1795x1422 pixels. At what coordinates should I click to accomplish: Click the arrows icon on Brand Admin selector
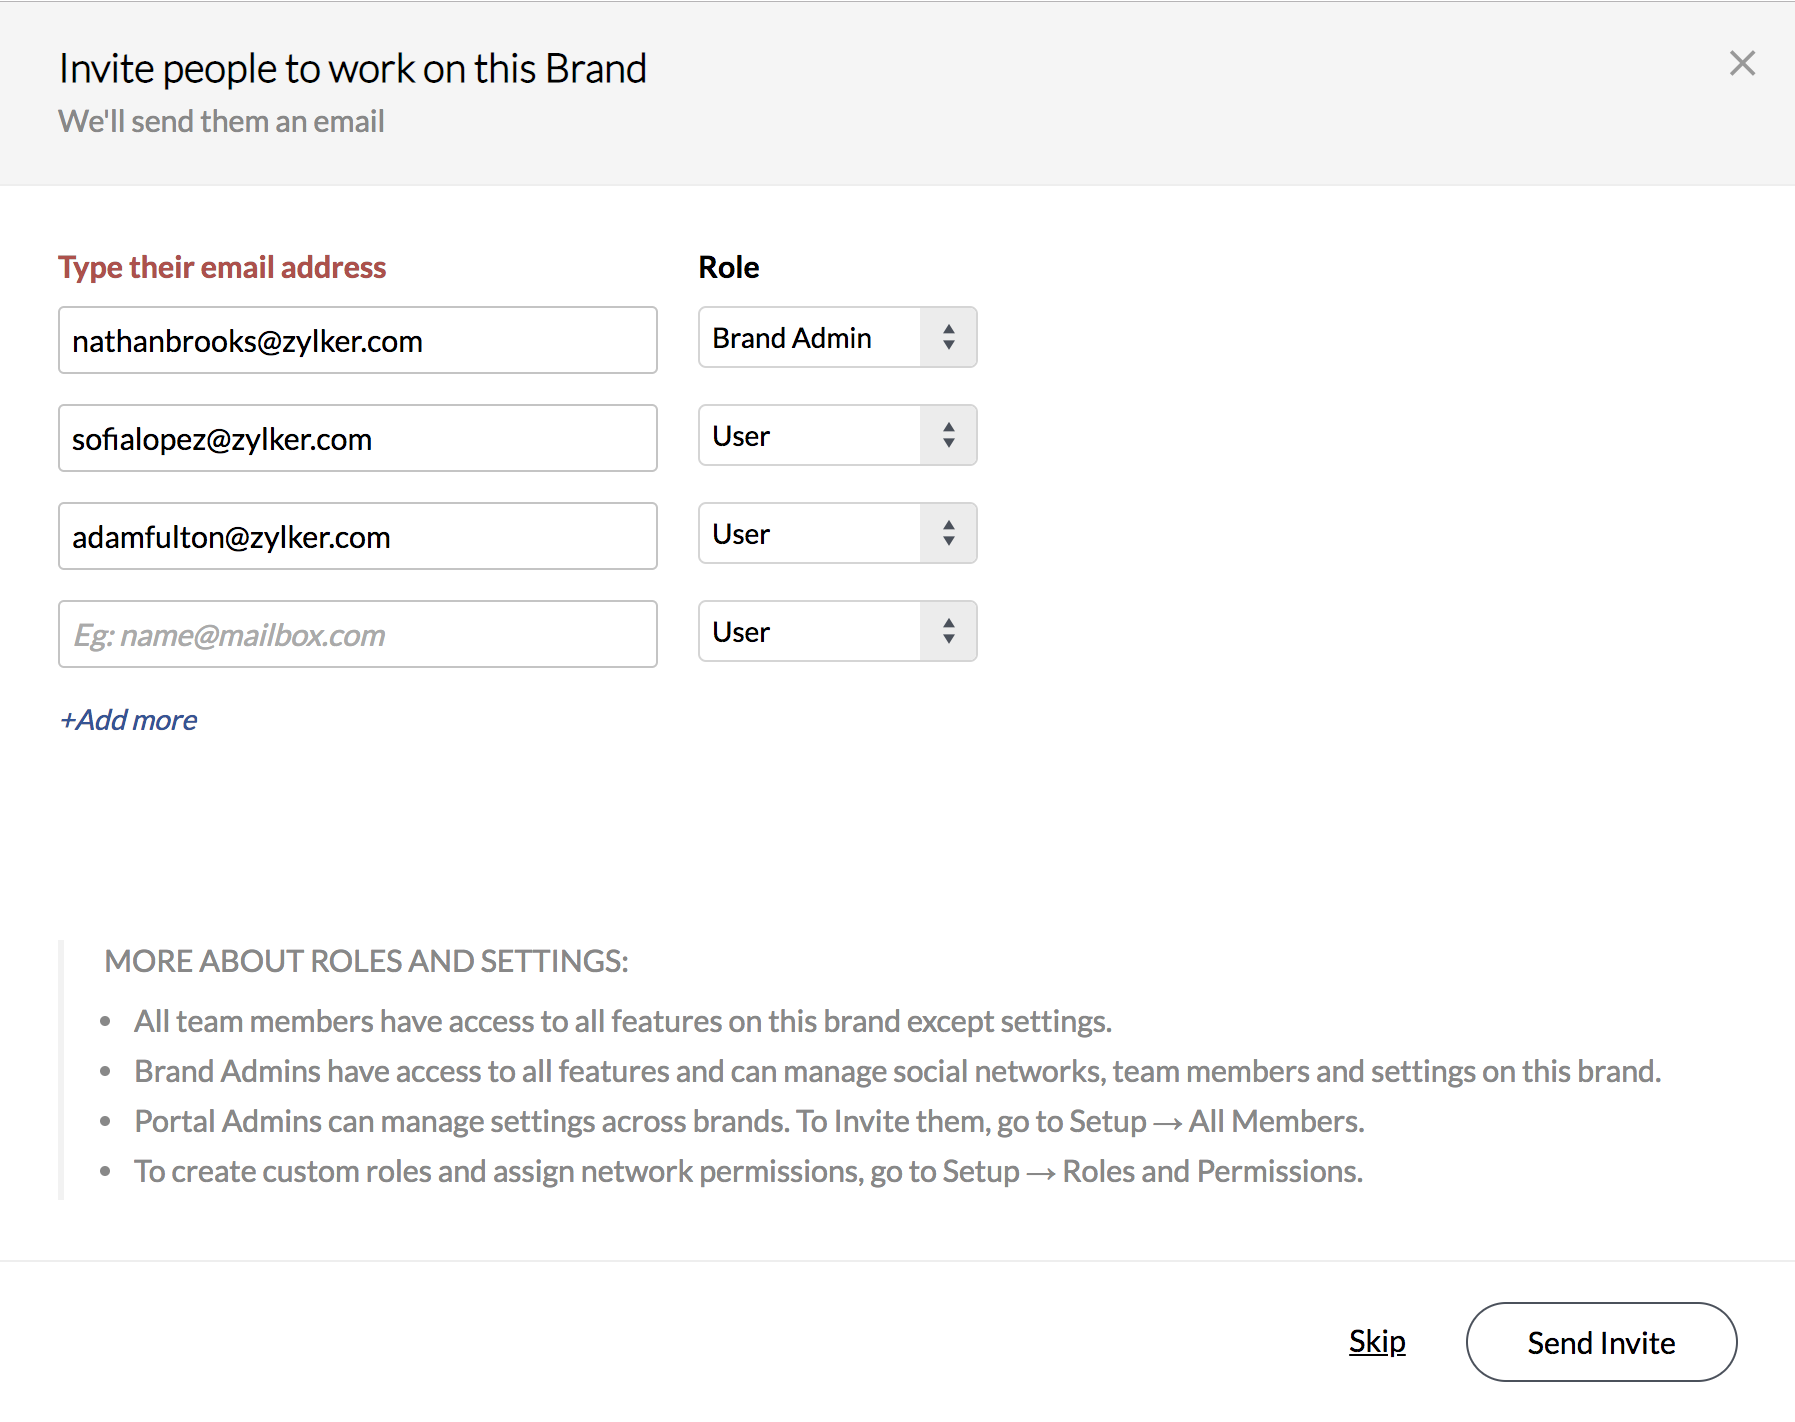948,338
